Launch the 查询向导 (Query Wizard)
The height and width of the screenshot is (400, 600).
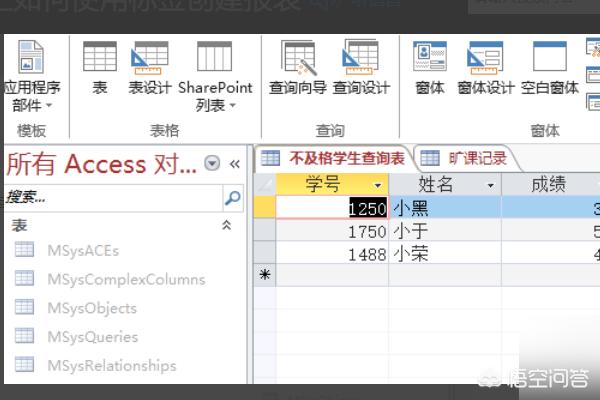(298, 68)
